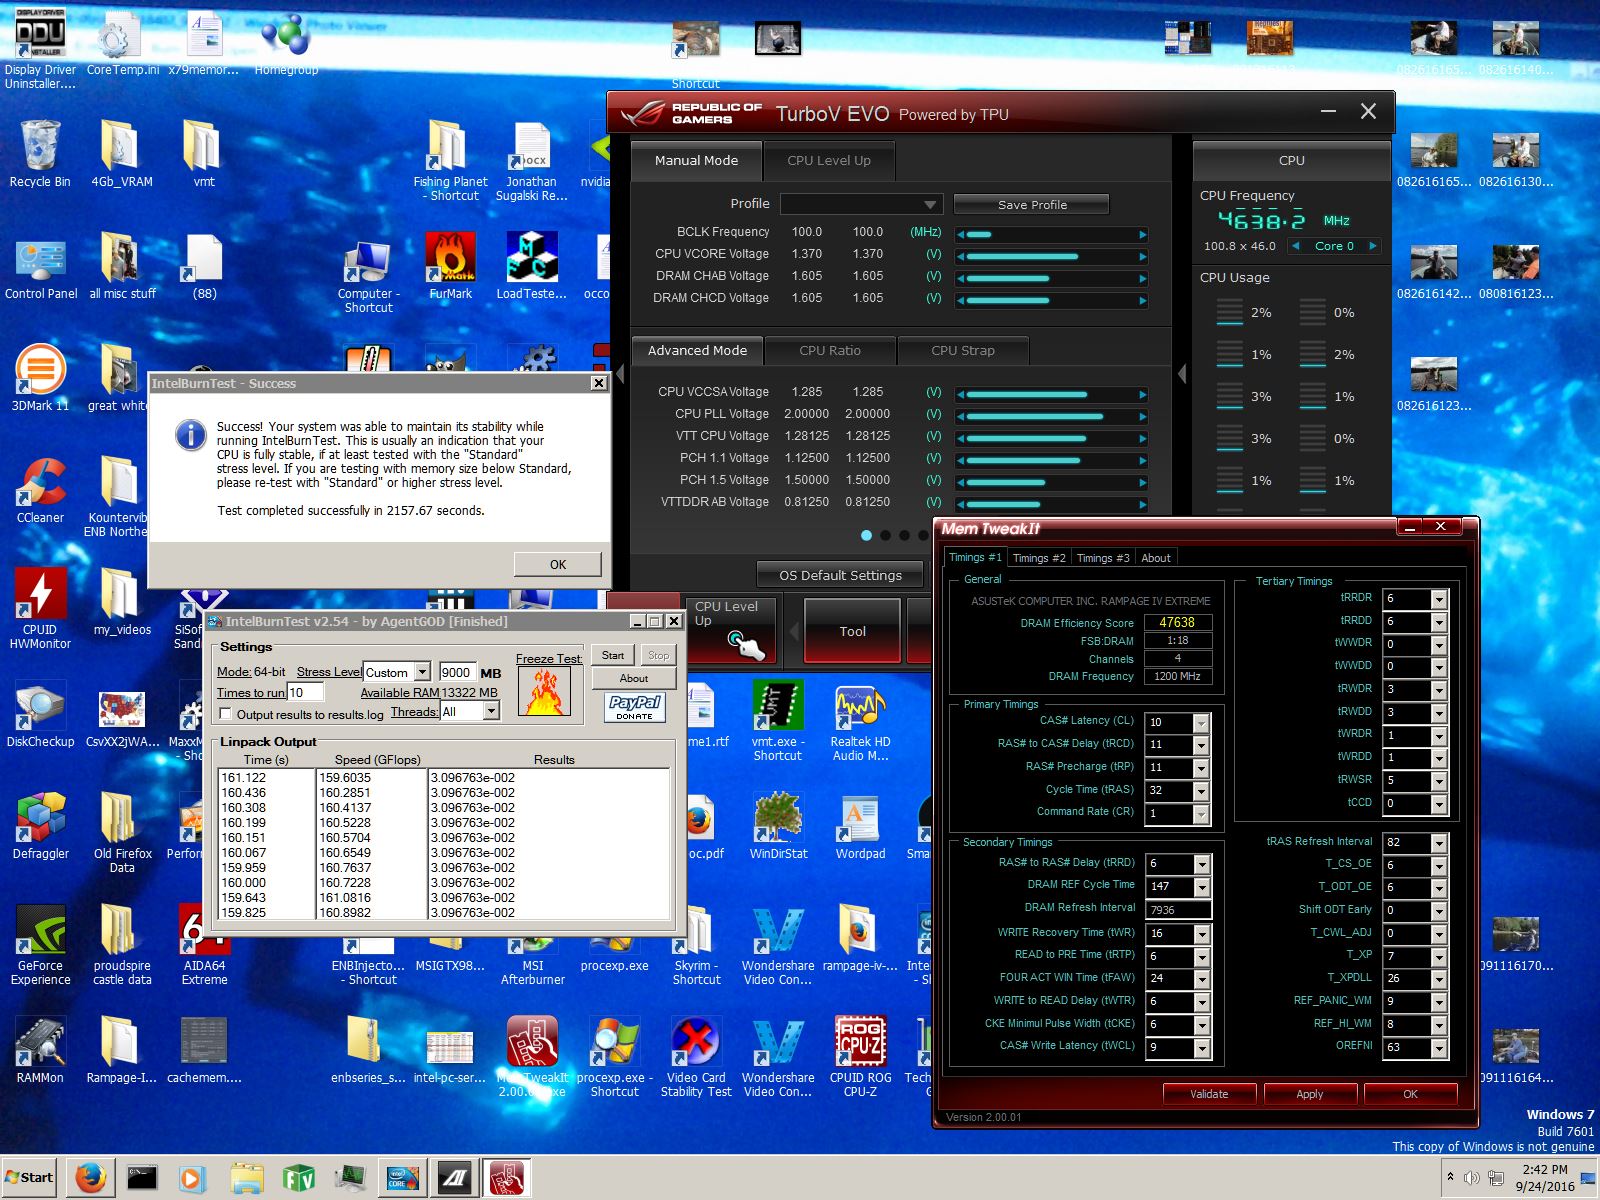Open Windows Explorer taskbar icon
Viewport: 1600px width, 1200px height.
point(246,1178)
